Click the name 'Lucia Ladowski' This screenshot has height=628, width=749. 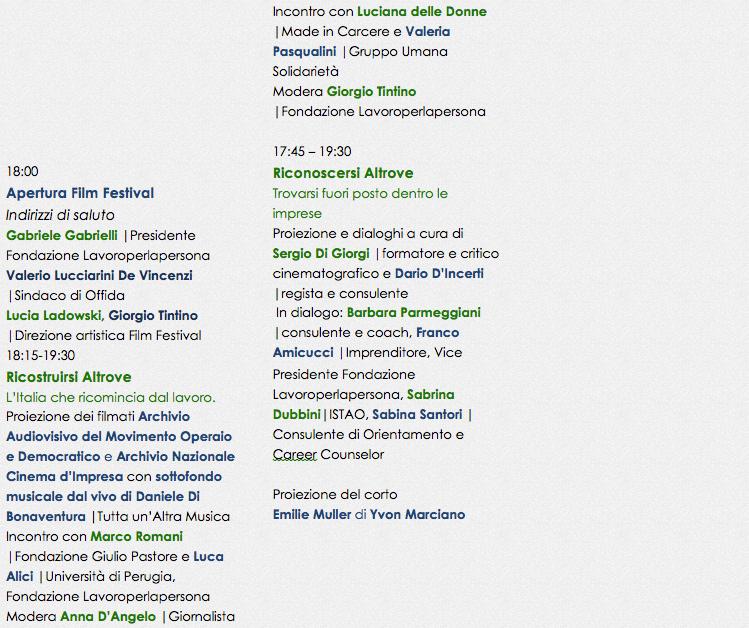pyautogui.click(x=54, y=316)
